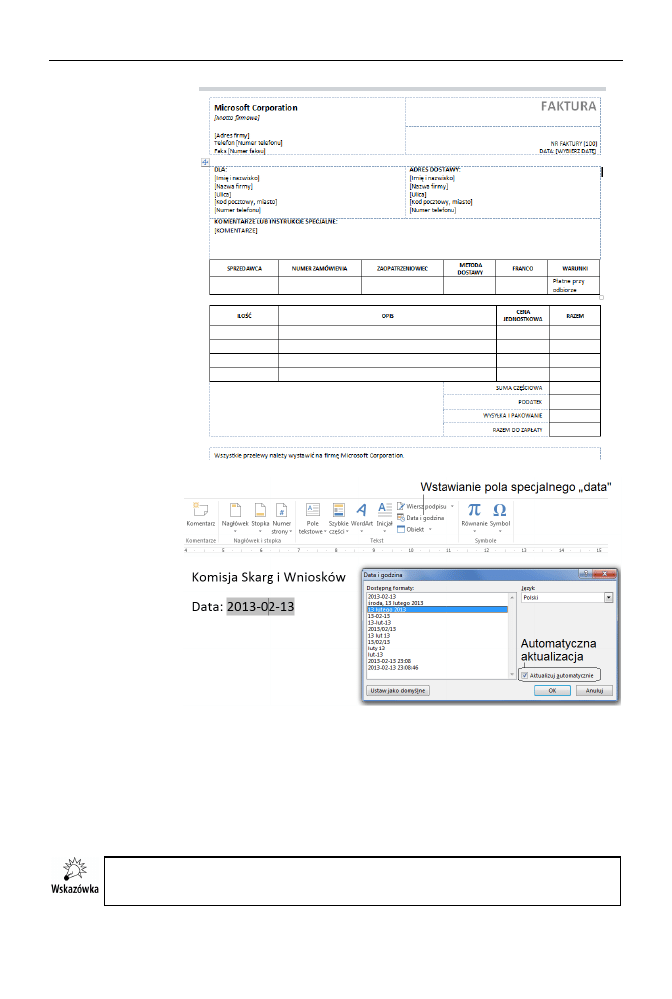This screenshot has width=672, height=999.
Task: Insert WordArt from the ribbon
Action: point(362,511)
